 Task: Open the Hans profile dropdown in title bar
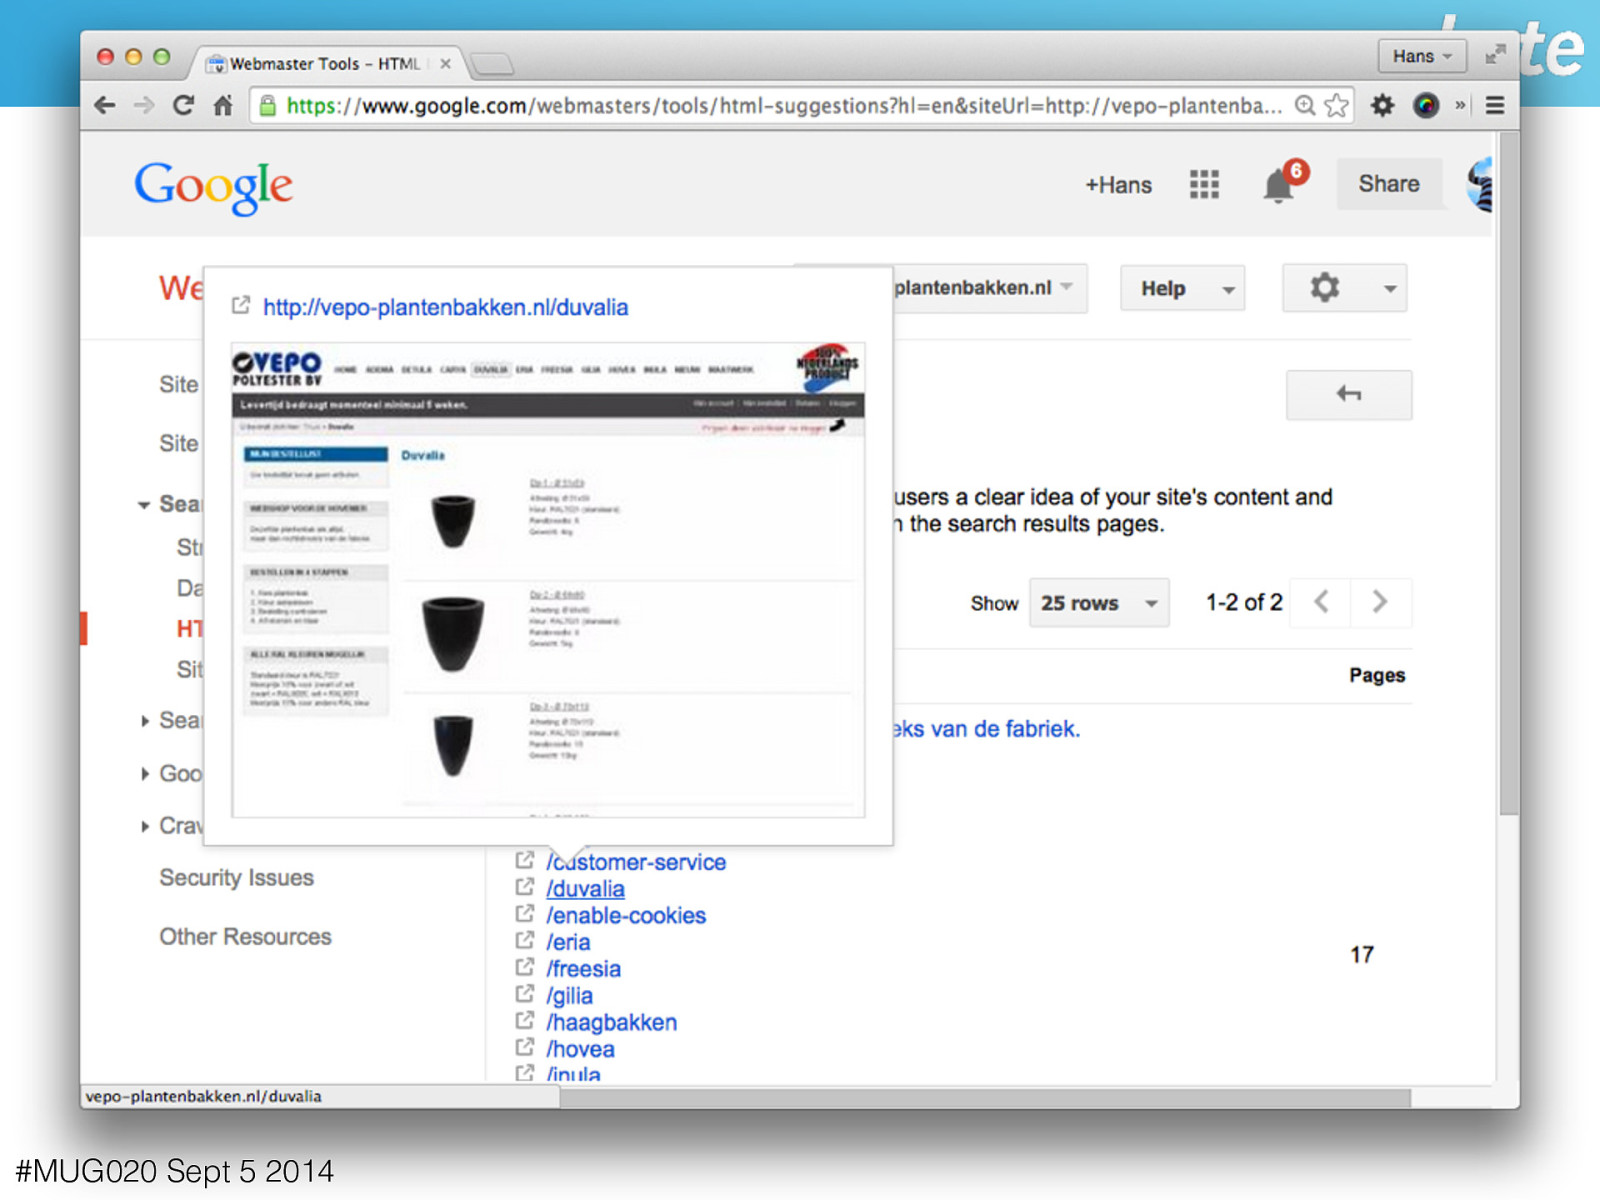pos(1422,56)
